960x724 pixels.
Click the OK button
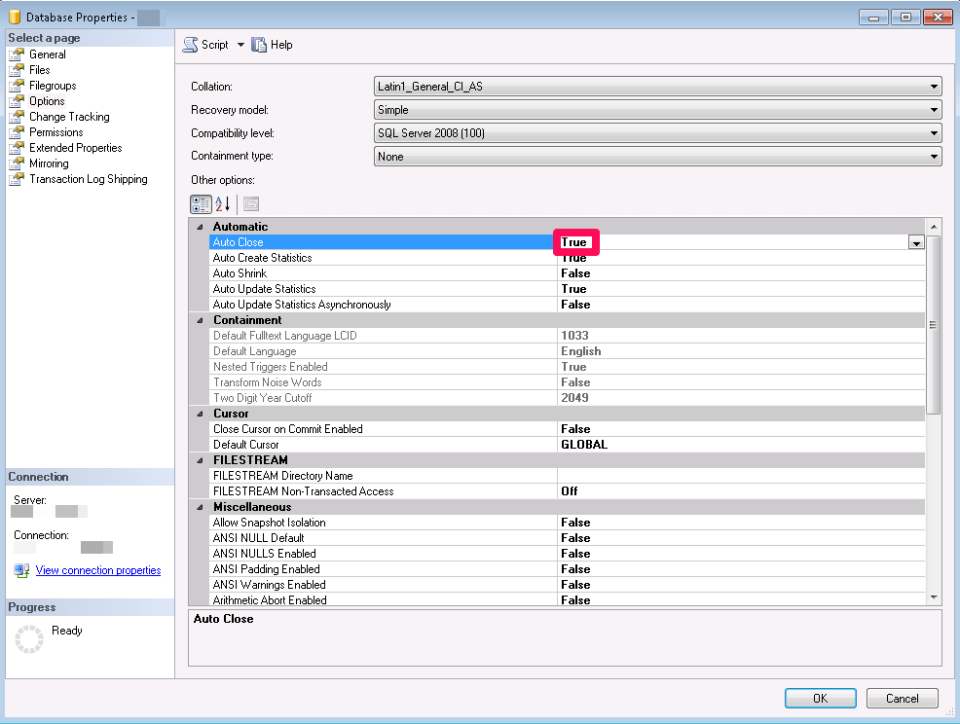click(x=820, y=698)
